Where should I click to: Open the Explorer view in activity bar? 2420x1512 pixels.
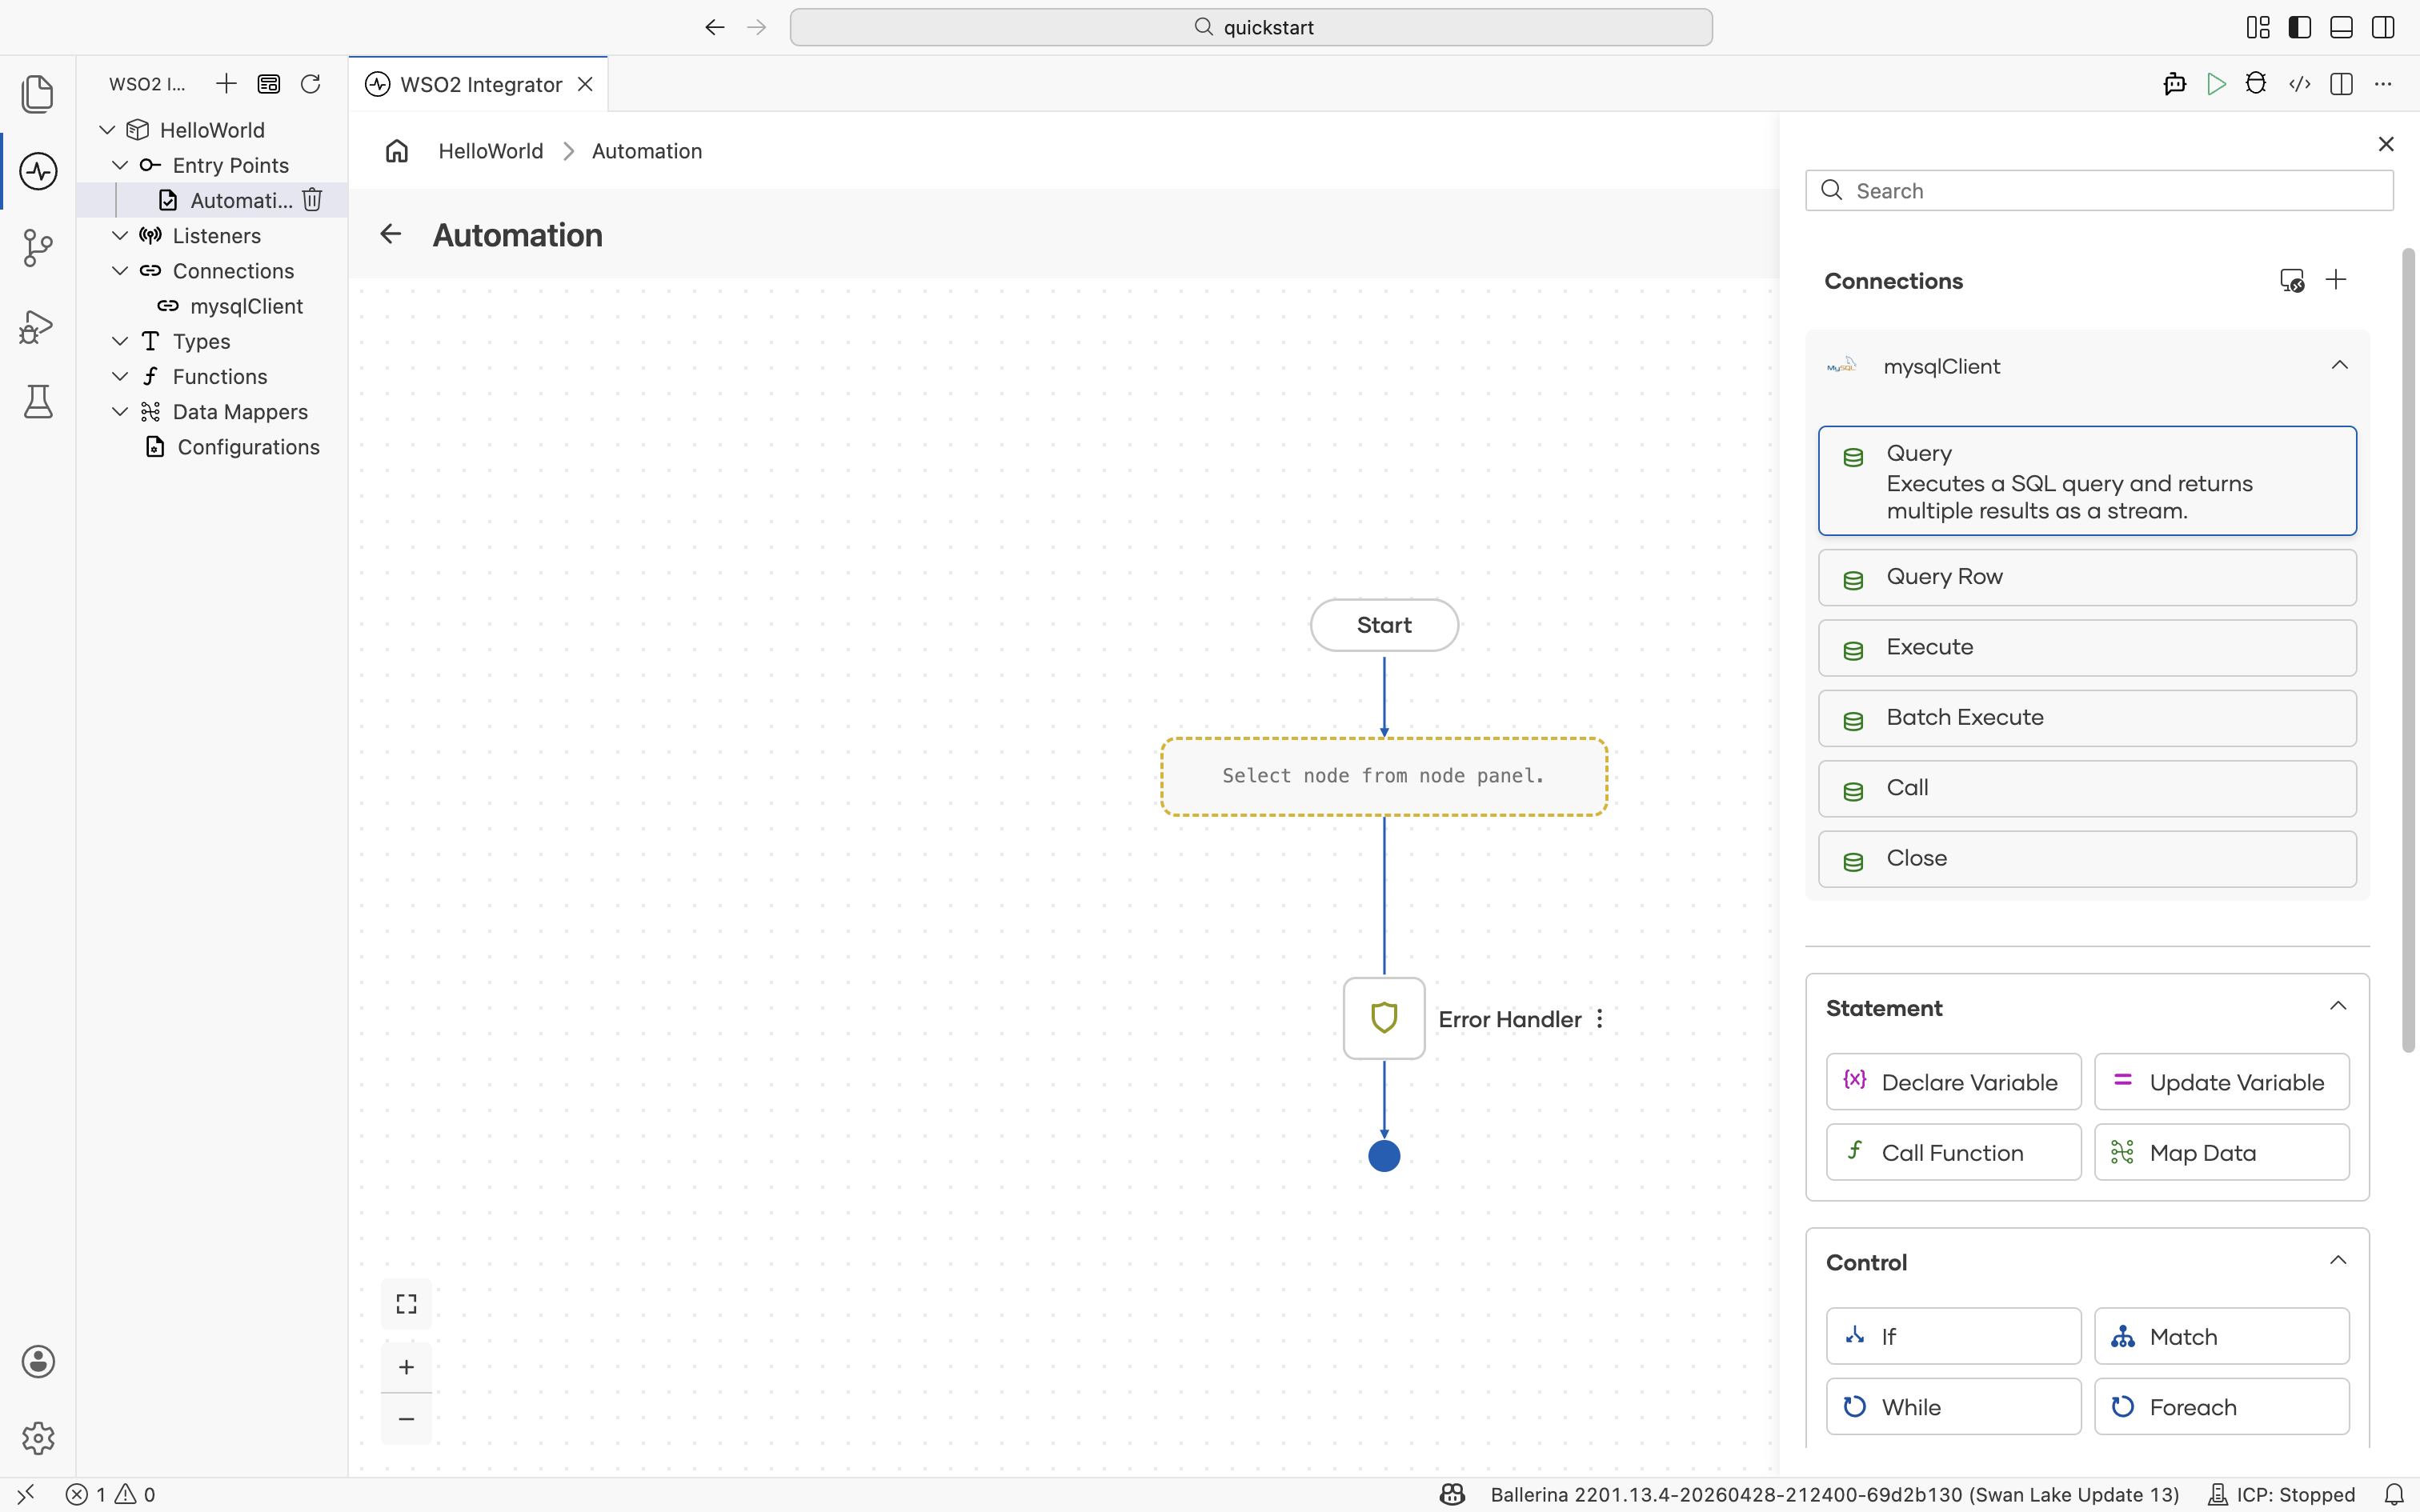click(x=38, y=94)
